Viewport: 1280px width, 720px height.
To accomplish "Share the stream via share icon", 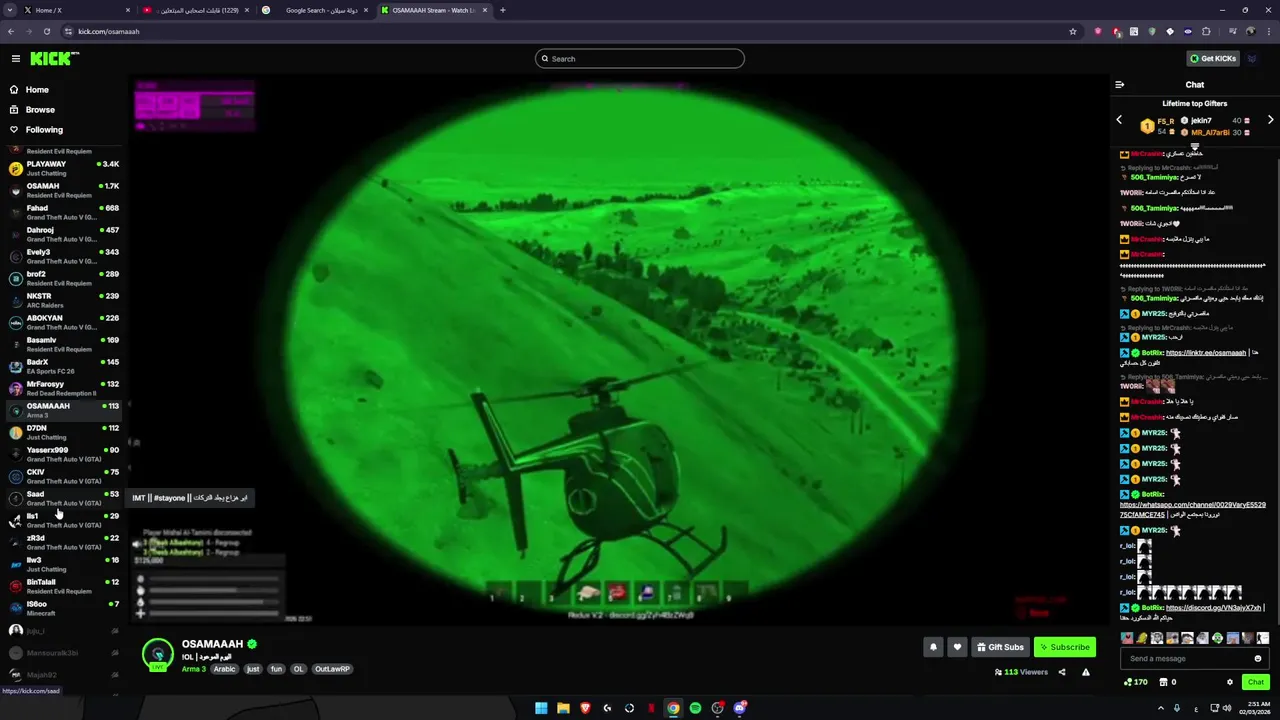I will pyautogui.click(x=1062, y=672).
